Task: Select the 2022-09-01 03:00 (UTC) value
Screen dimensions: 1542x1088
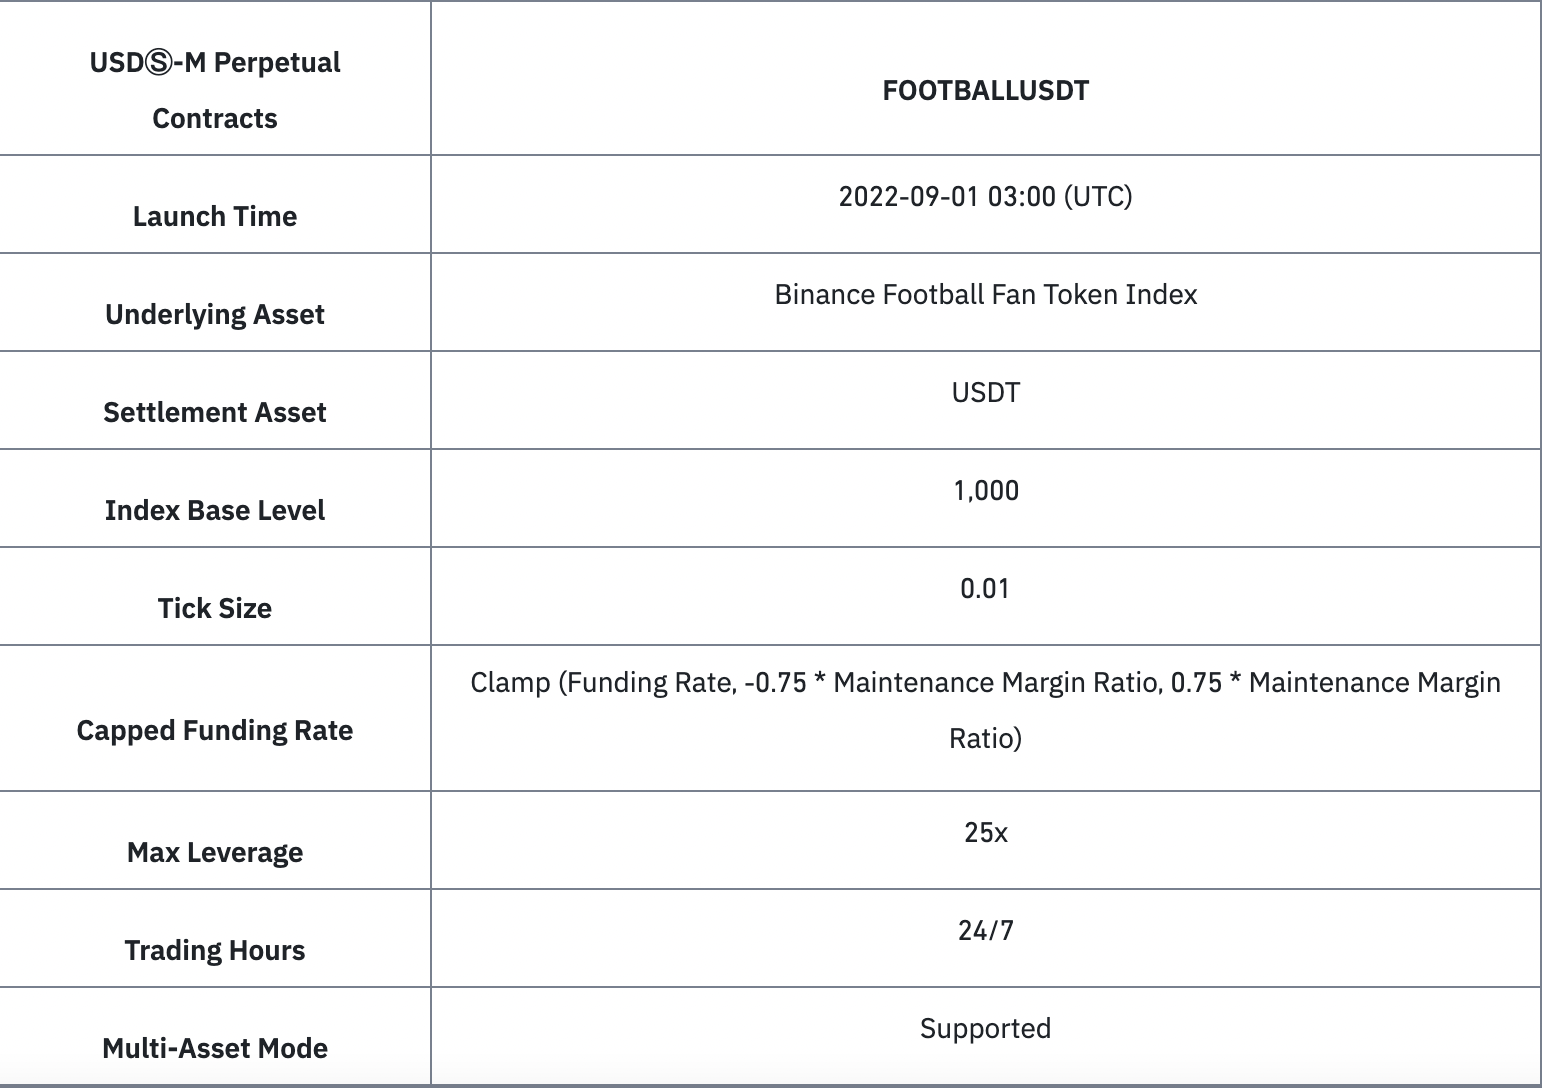Action: [x=985, y=196]
